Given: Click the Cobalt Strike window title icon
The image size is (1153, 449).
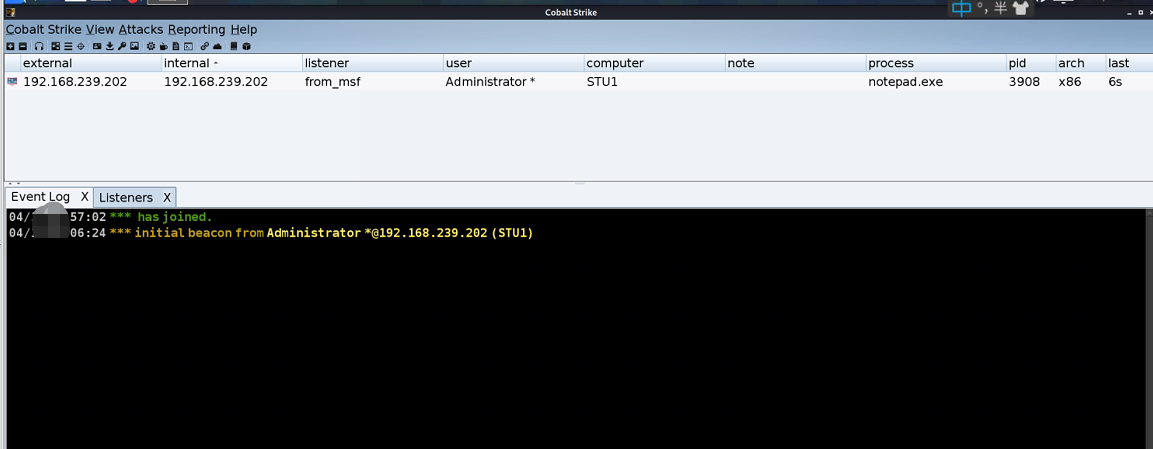Looking at the screenshot, I should (x=10, y=12).
